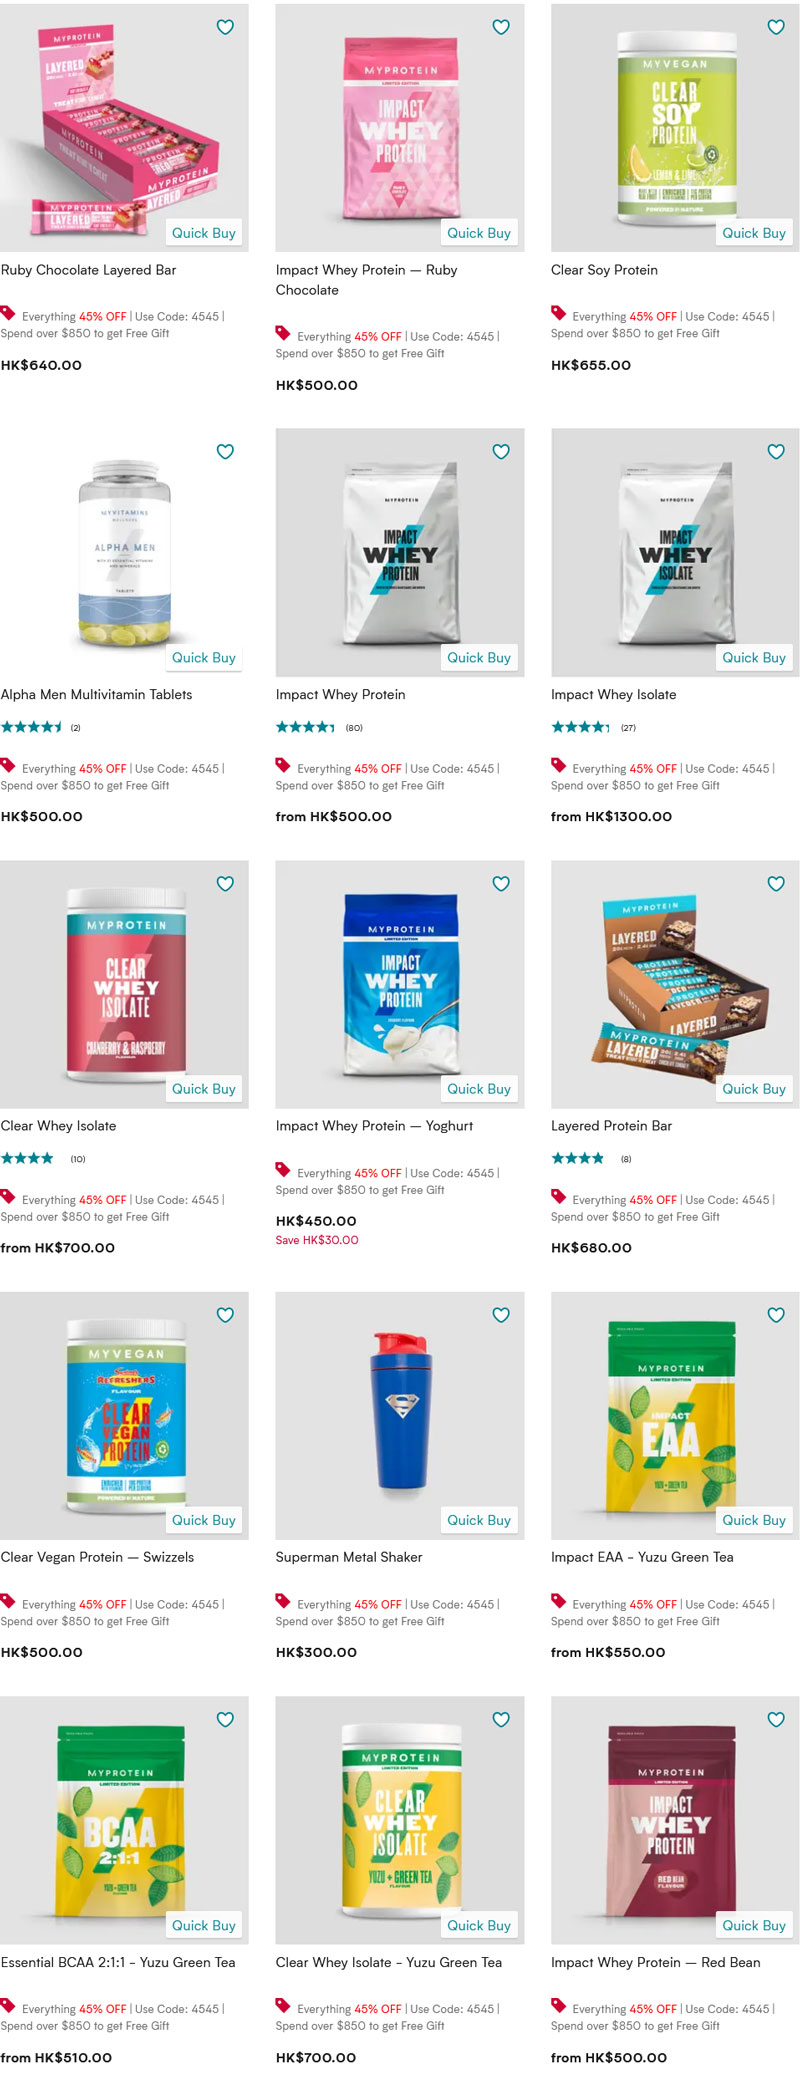Quick Buy Clear Whey Isolate Yuzu Green Tea

click(479, 1925)
